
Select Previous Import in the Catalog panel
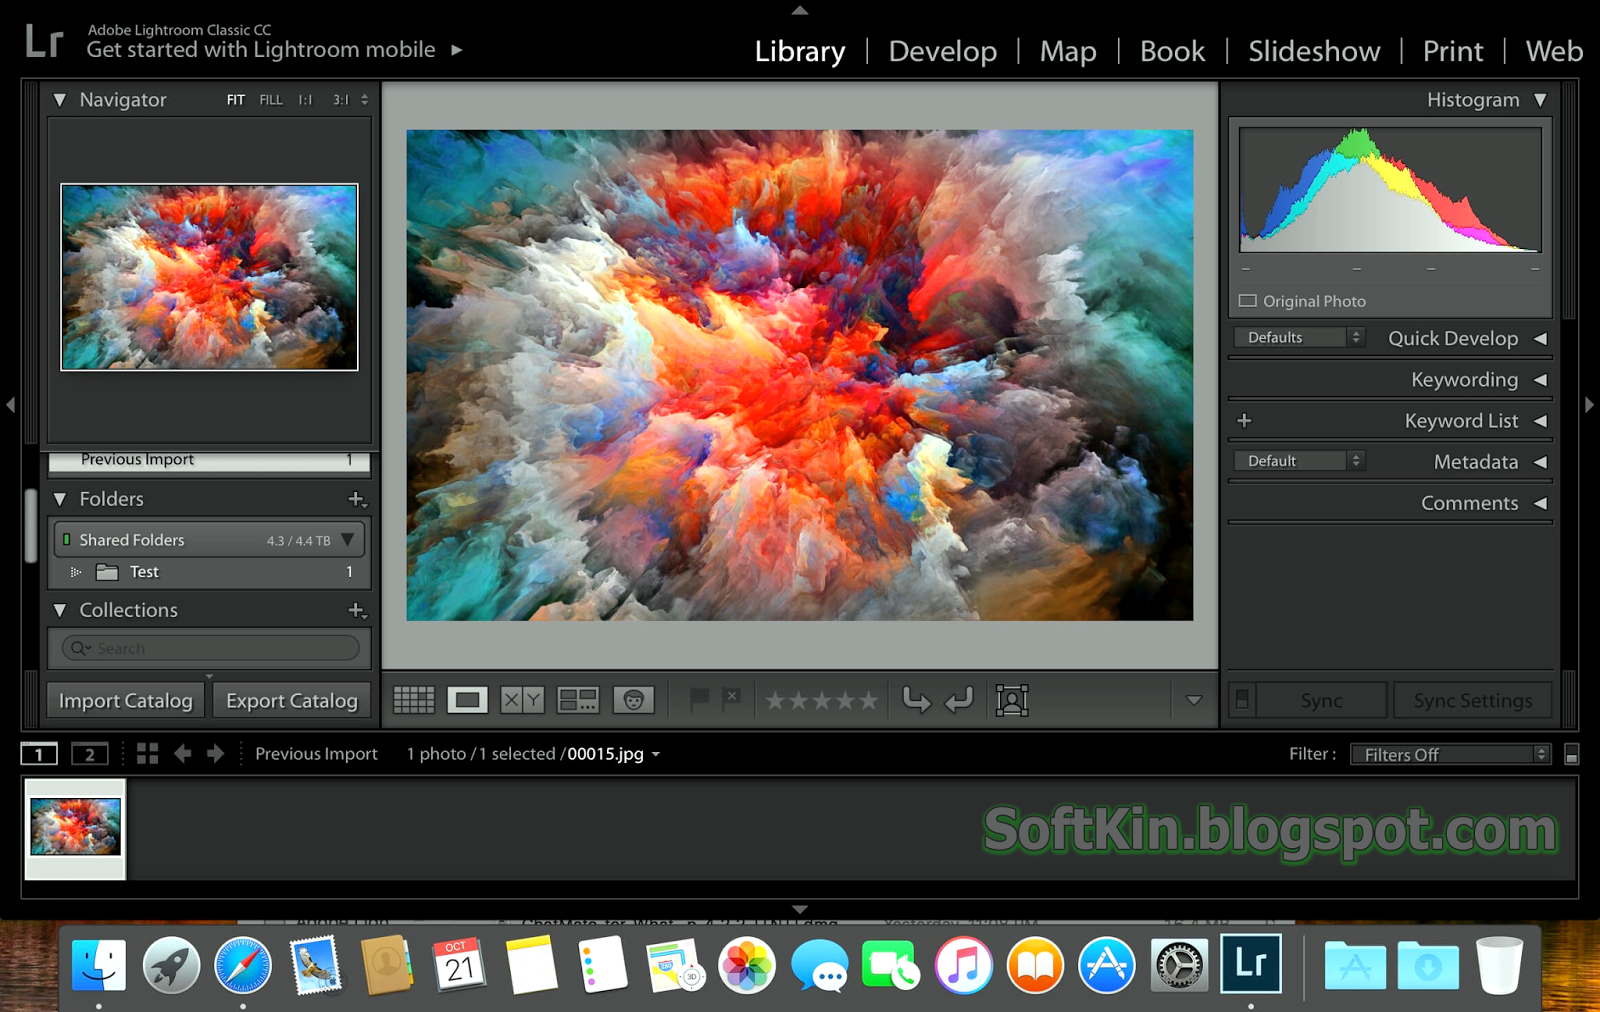[209, 460]
